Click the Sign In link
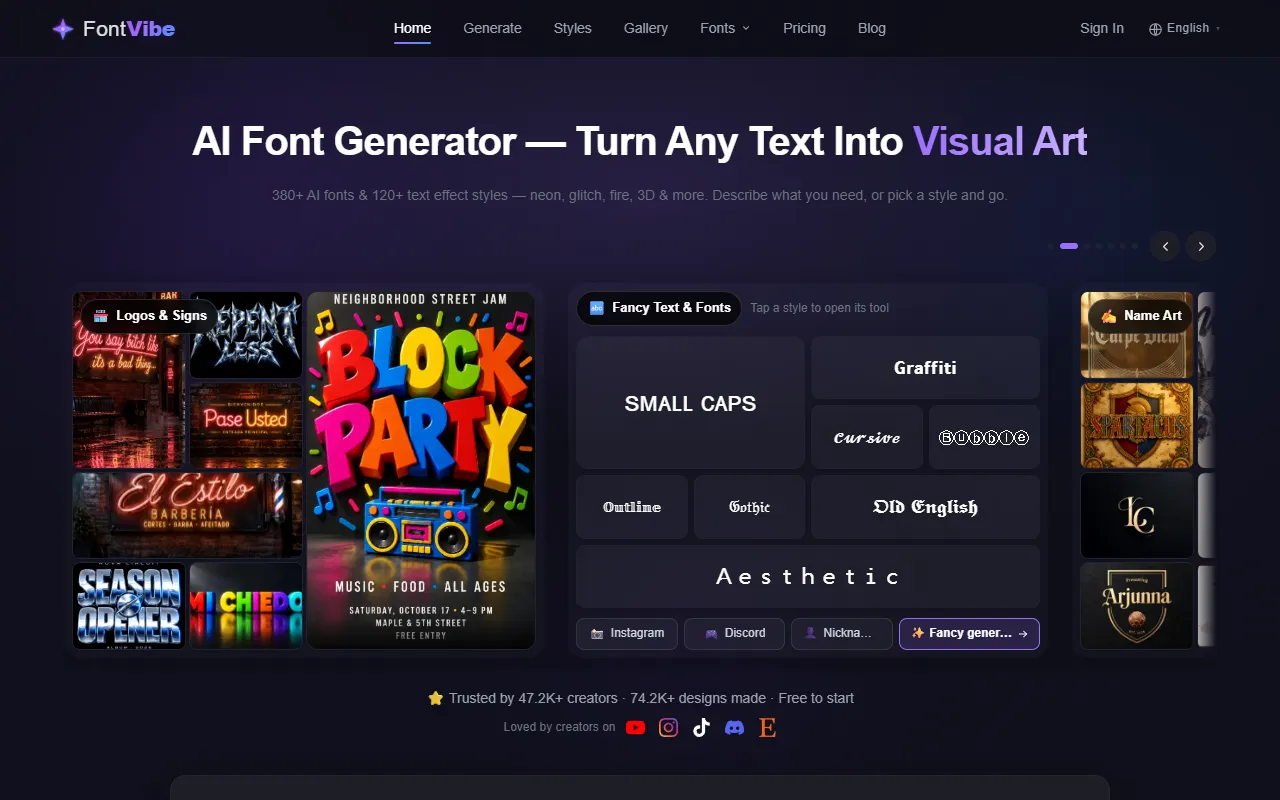The width and height of the screenshot is (1280, 800). click(1102, 28)
